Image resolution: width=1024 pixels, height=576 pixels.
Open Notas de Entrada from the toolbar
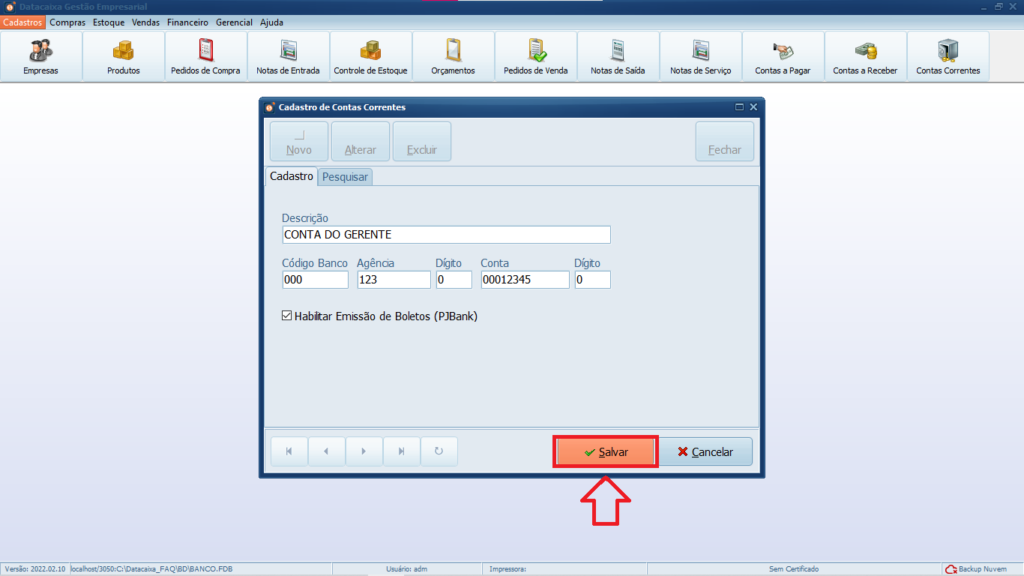coord(288,56)
